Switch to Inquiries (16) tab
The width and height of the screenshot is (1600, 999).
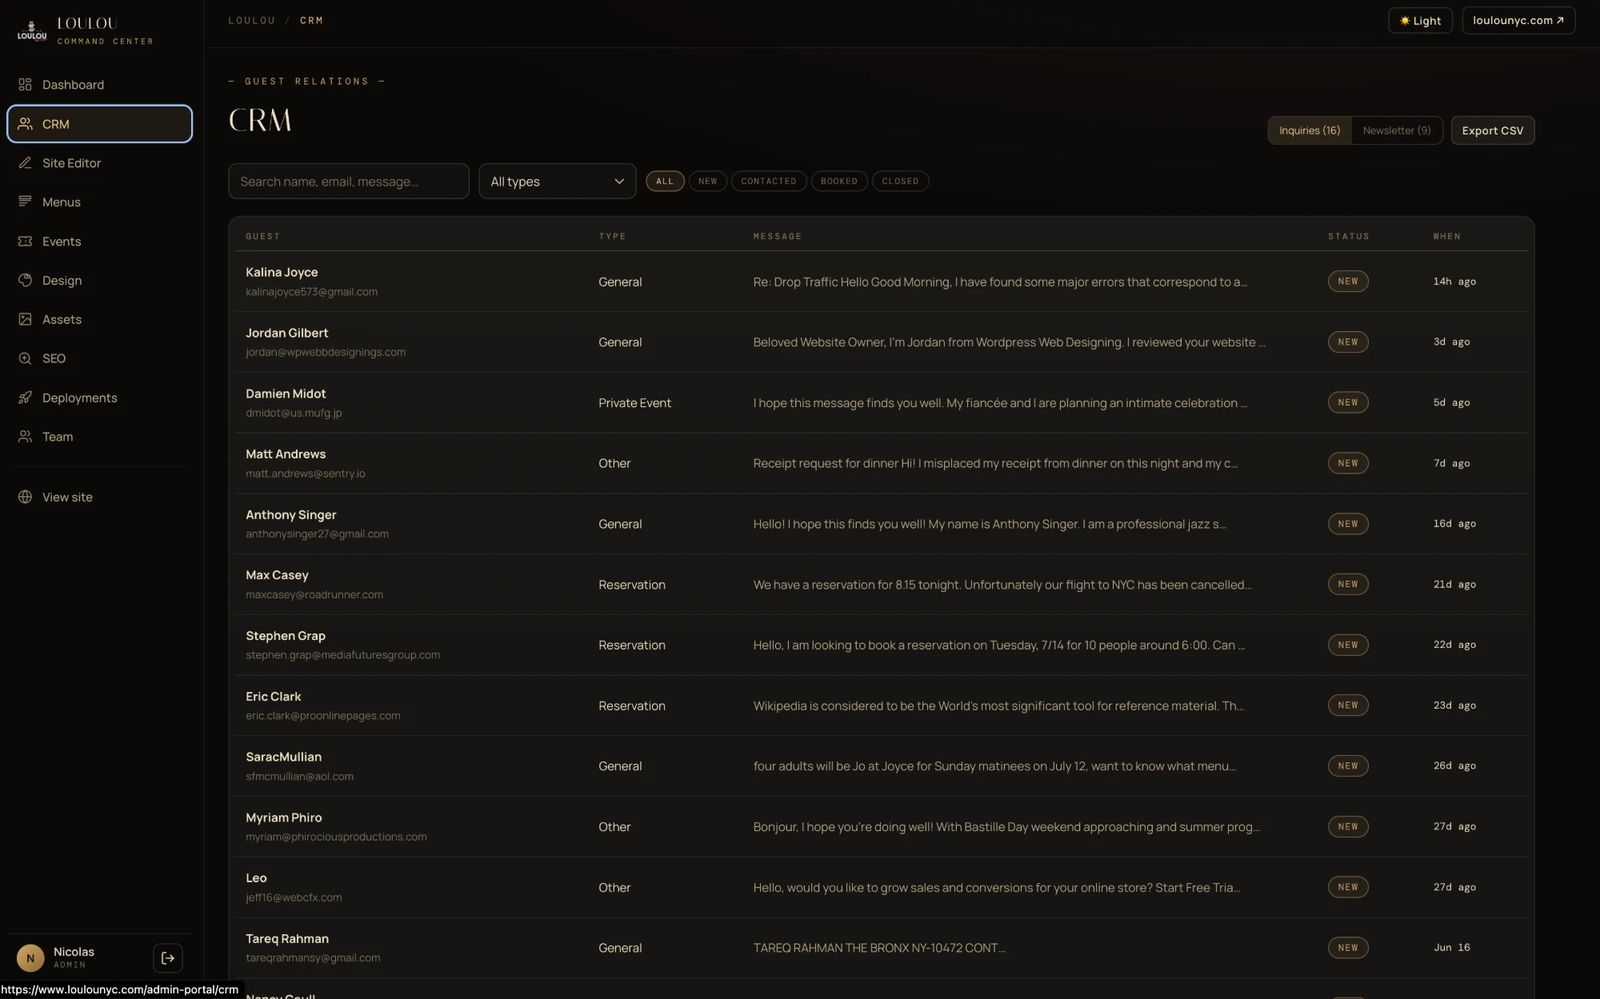(1310, 130)
